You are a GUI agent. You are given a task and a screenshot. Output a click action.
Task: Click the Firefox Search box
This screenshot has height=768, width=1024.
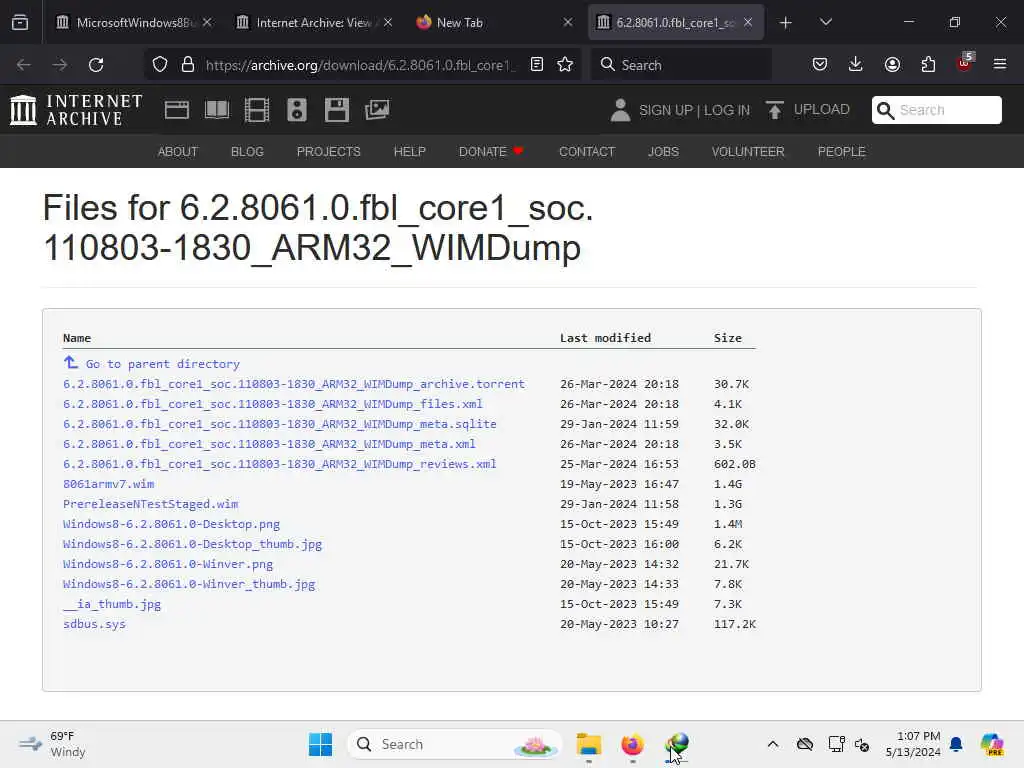point(680,65)
